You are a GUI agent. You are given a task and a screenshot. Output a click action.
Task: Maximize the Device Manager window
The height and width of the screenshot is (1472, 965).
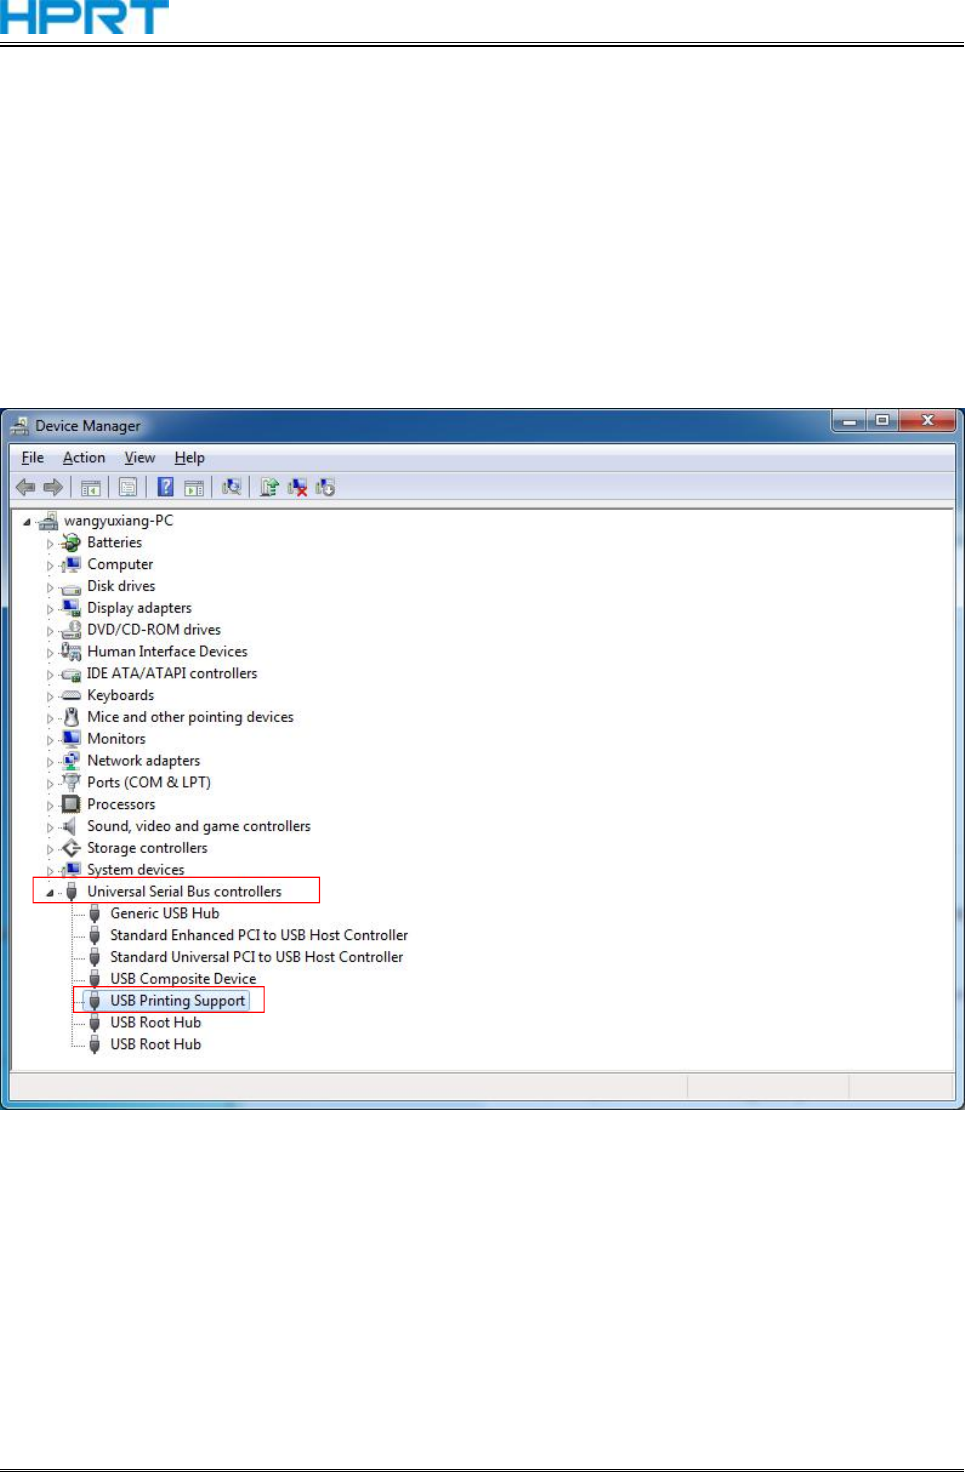(882, 421)
